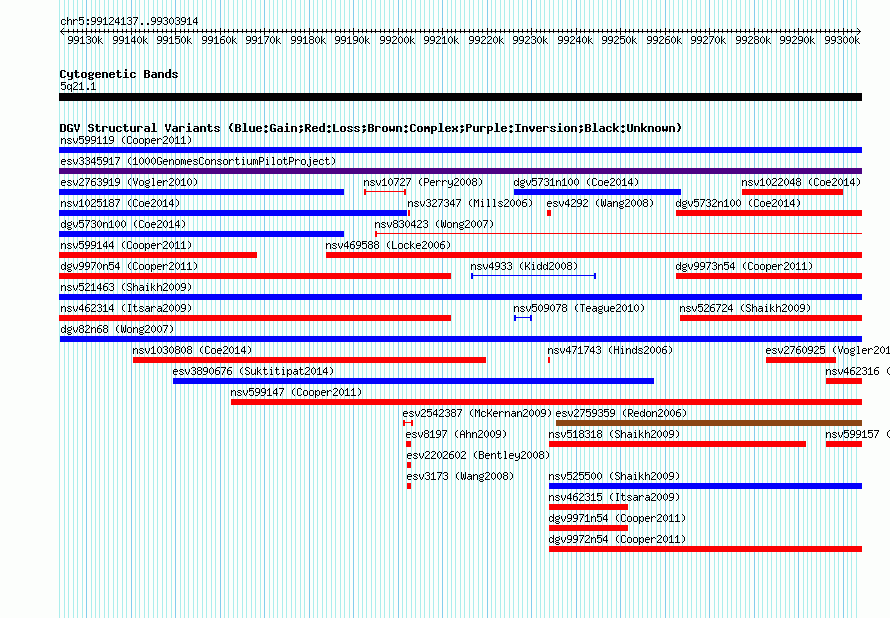Click the blue dgv5731n100 gain bar
Viewport: 890px width, 618px height.
tap(597, 192)
